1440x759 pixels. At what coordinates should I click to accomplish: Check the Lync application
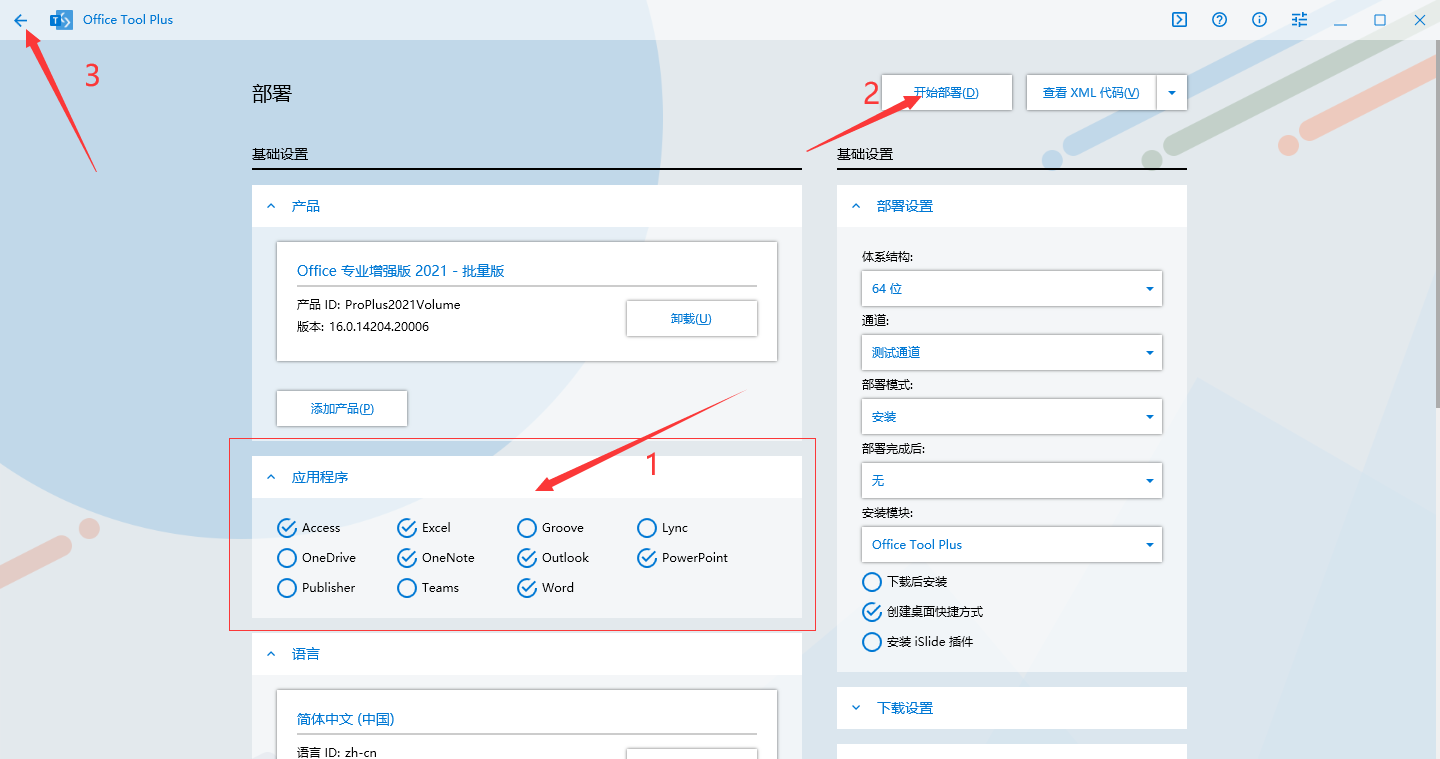point(647,528)
